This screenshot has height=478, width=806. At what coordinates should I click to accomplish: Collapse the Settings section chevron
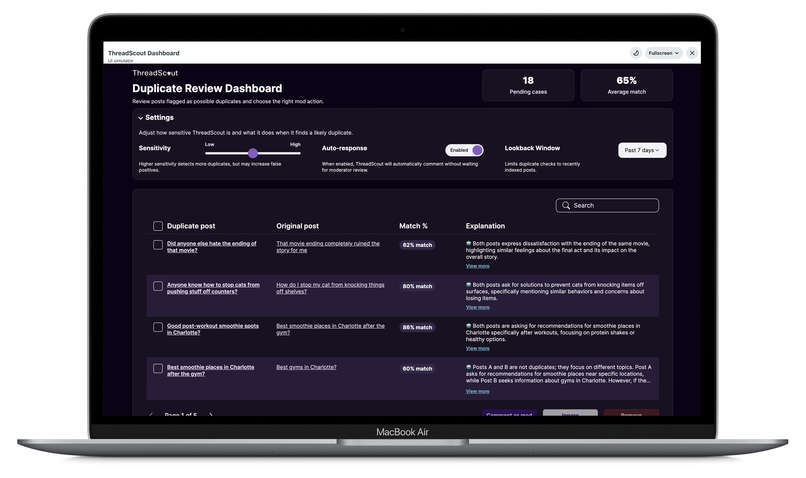click(140, 118)
